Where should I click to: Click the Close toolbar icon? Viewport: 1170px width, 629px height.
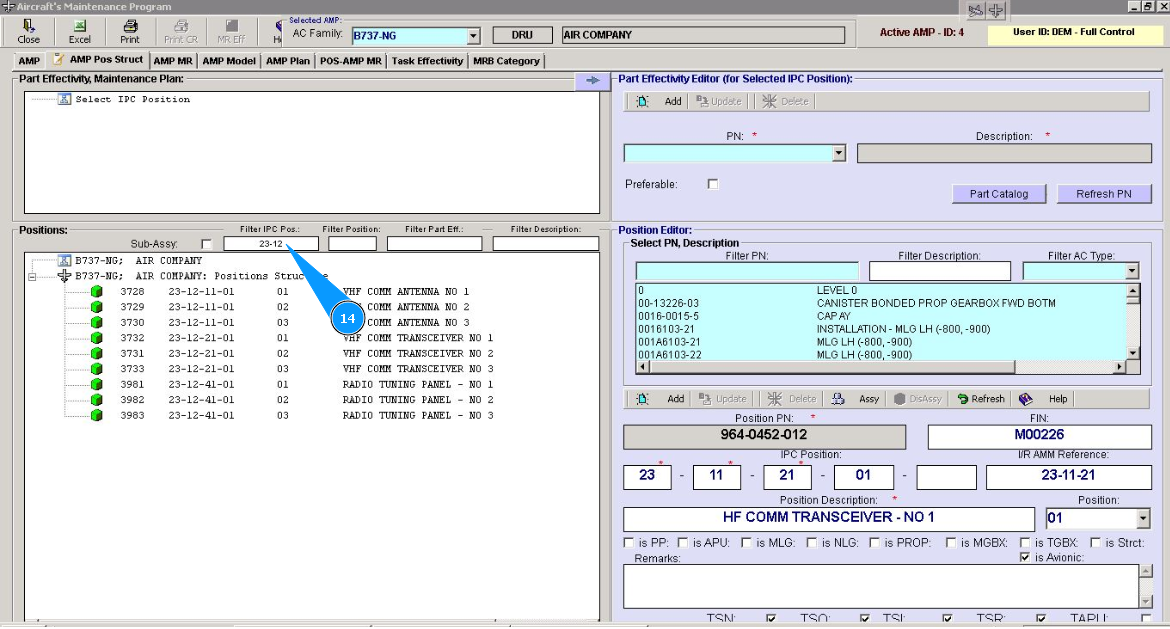point(29,27)
